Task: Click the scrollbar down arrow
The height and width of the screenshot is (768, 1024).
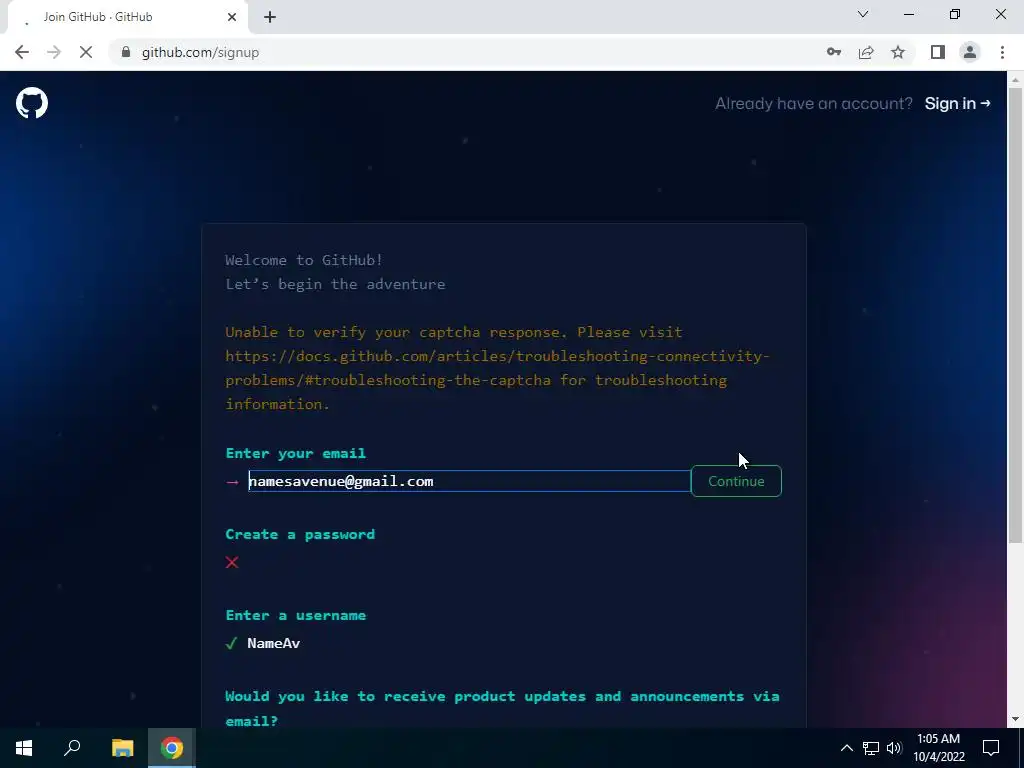Action: 1016,720
